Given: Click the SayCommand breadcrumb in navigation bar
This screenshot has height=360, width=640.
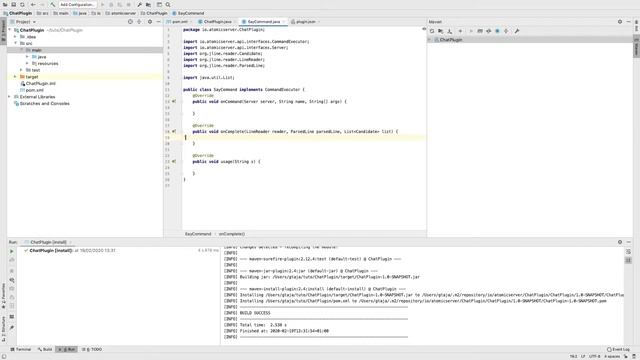Looking at the screenshot, I should 188,13.
